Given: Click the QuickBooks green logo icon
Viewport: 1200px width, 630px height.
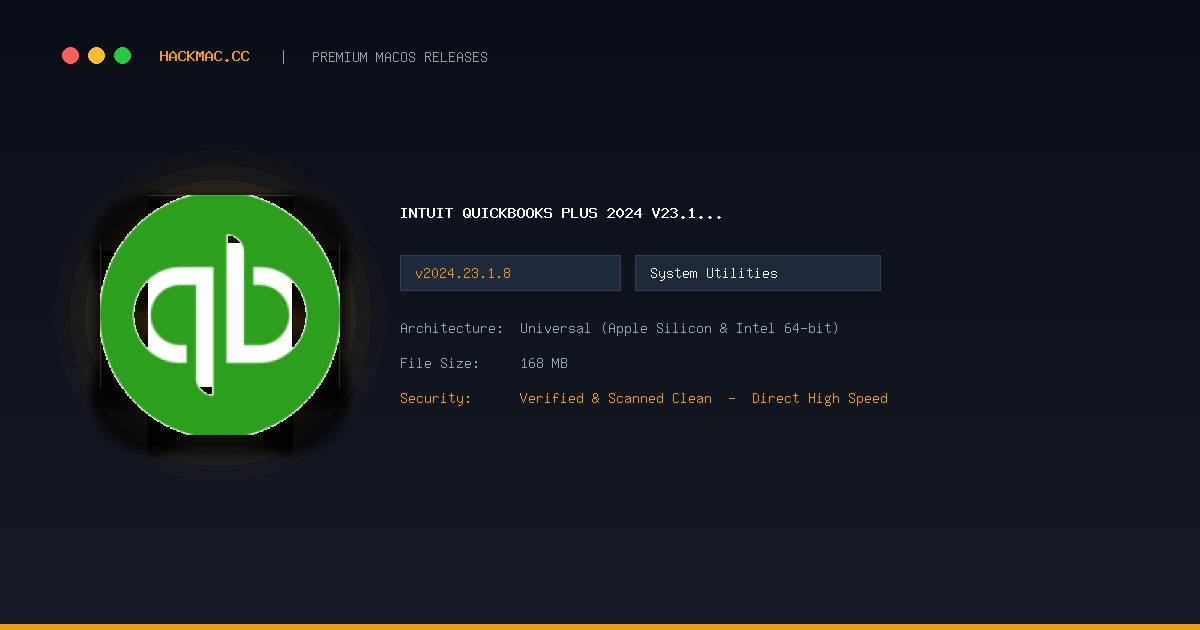Looking at the screenshot, I should click(x=220, y=315).
